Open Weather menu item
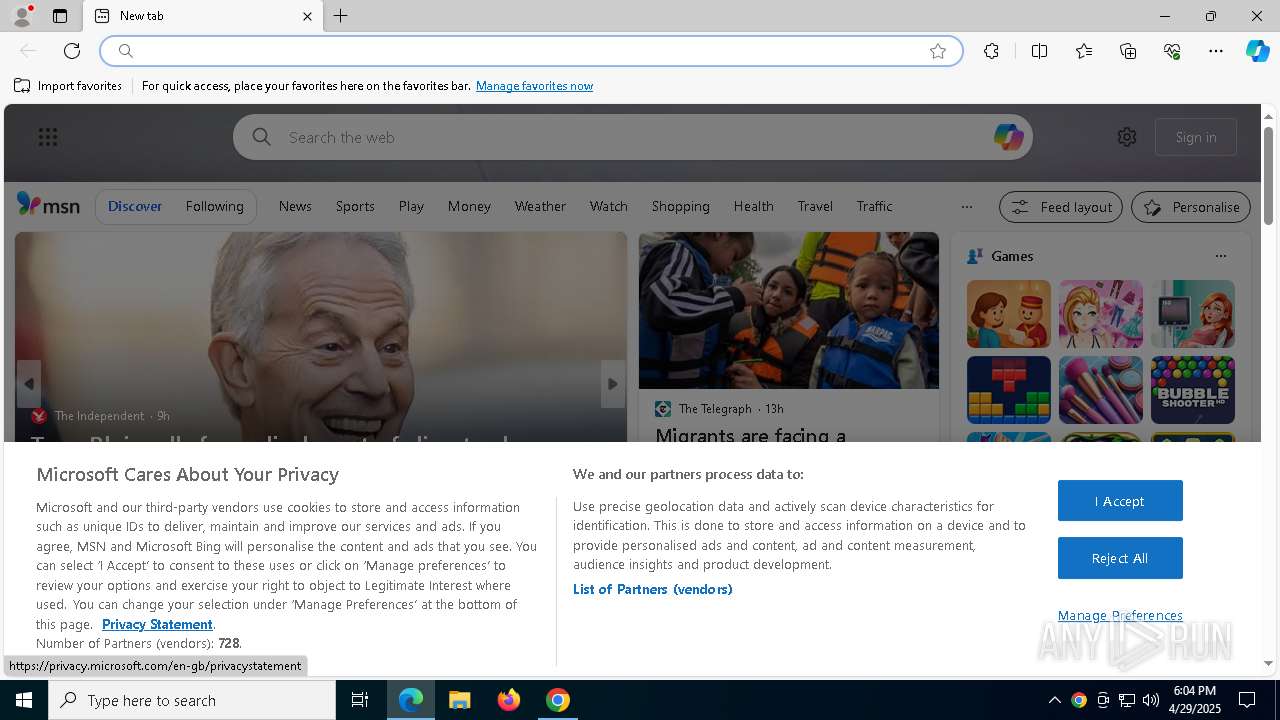The width and height of the screenshot is (1280, 720). click(540, 206)
